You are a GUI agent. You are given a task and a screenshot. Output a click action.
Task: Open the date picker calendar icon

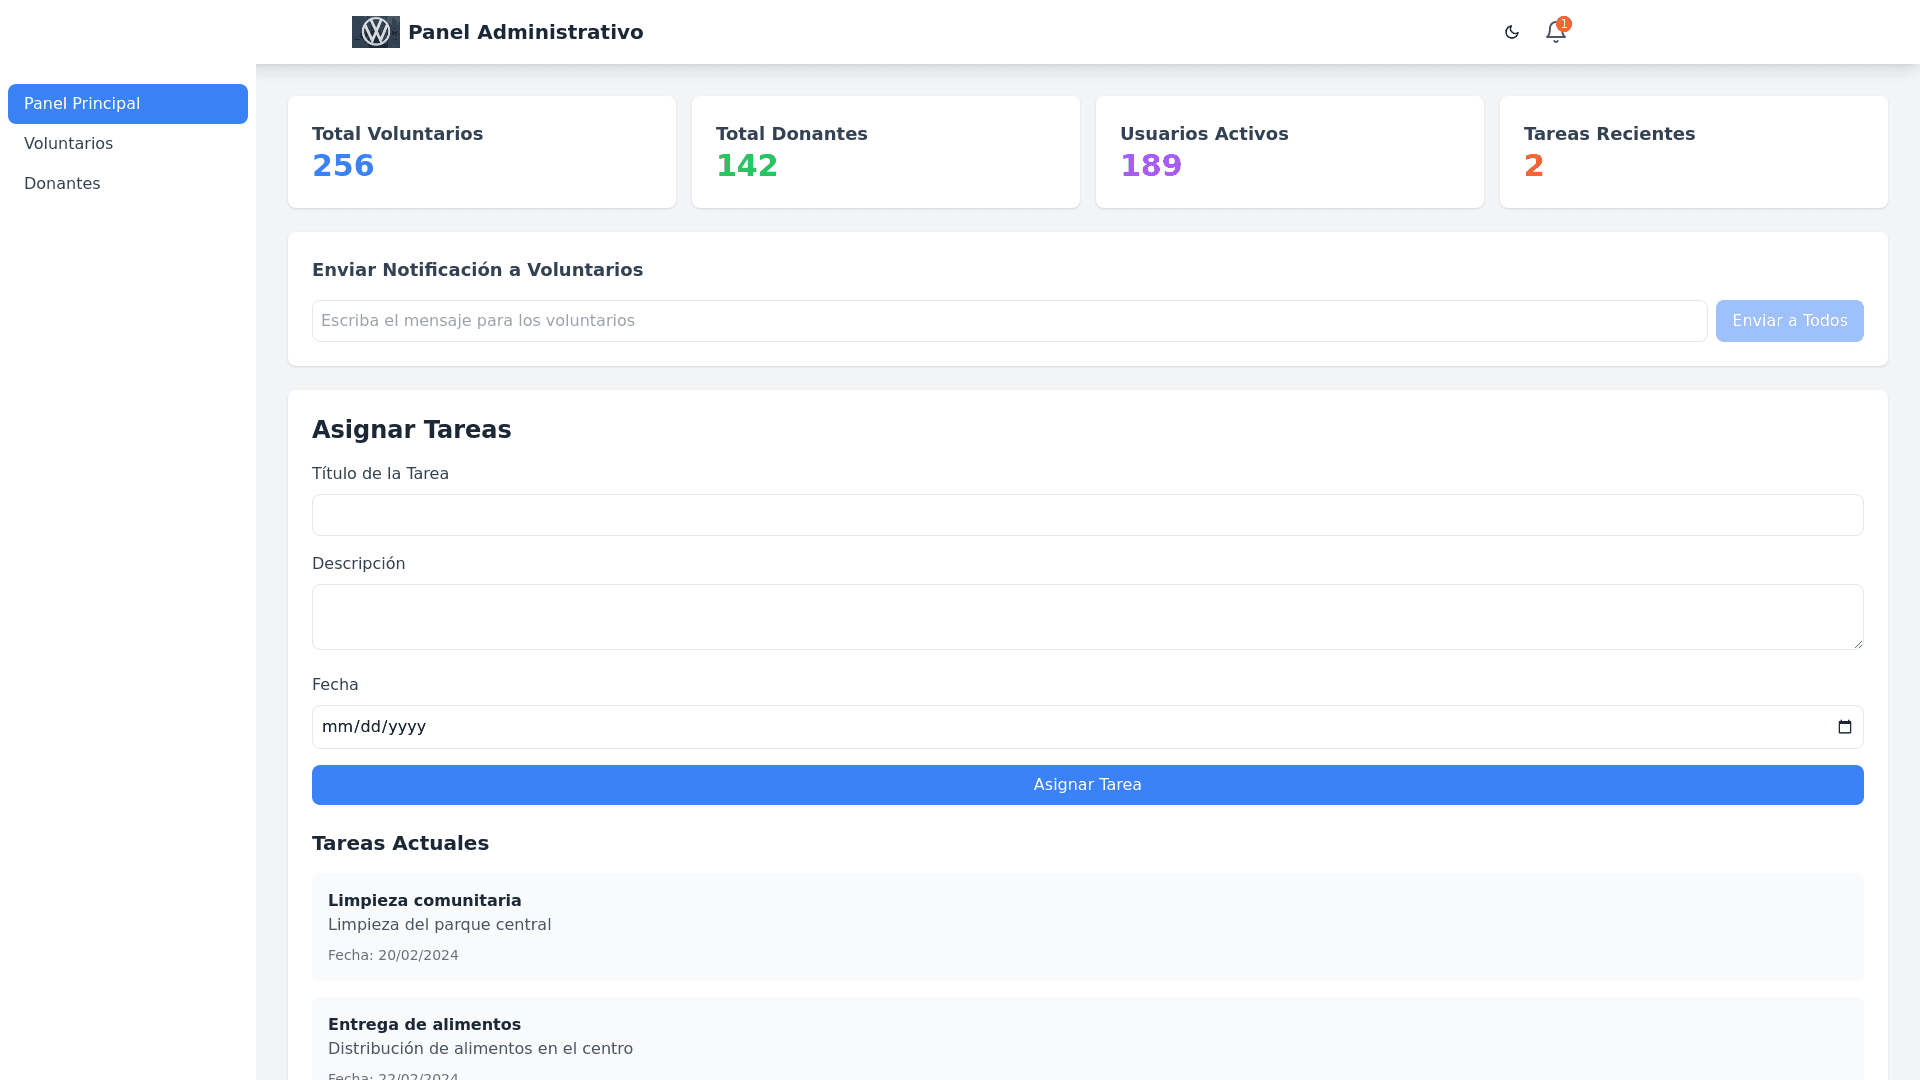[x=1844, y=727]
